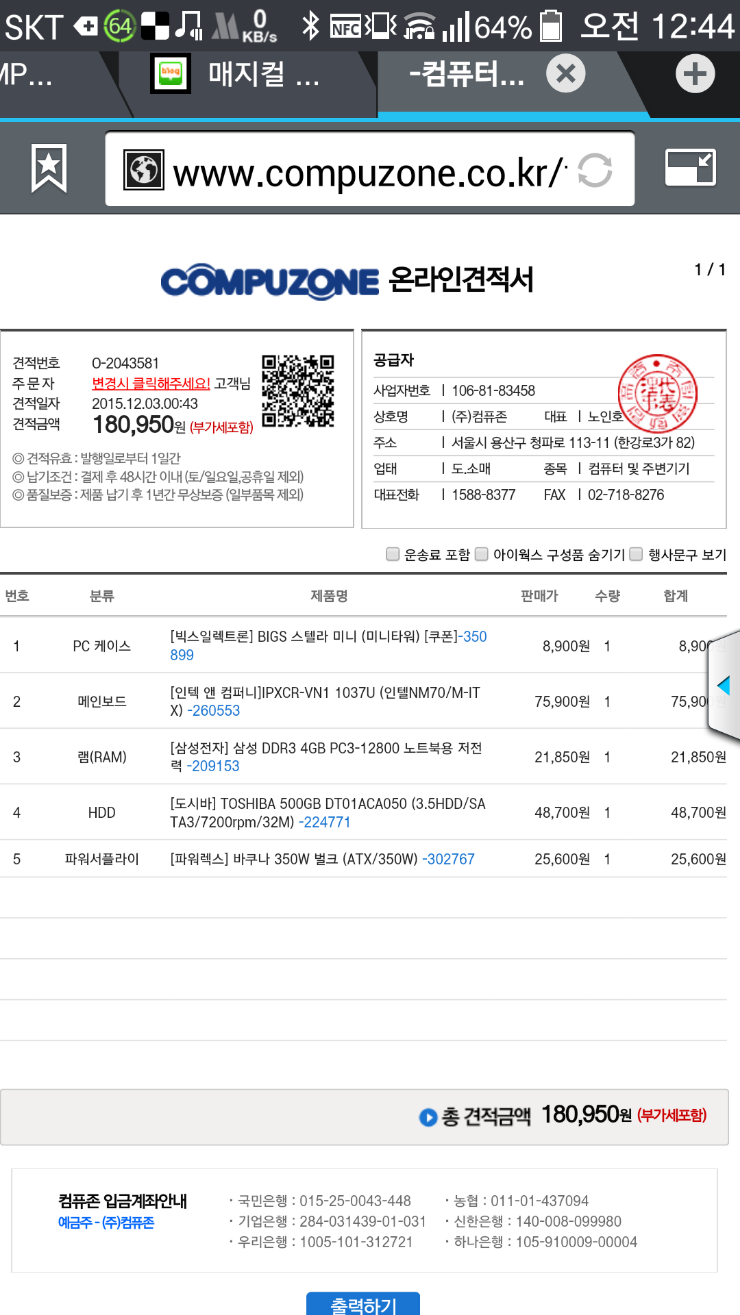Select the PC 케이스 category cell
The image size is (740, 1315).
[x=102, y=646]
